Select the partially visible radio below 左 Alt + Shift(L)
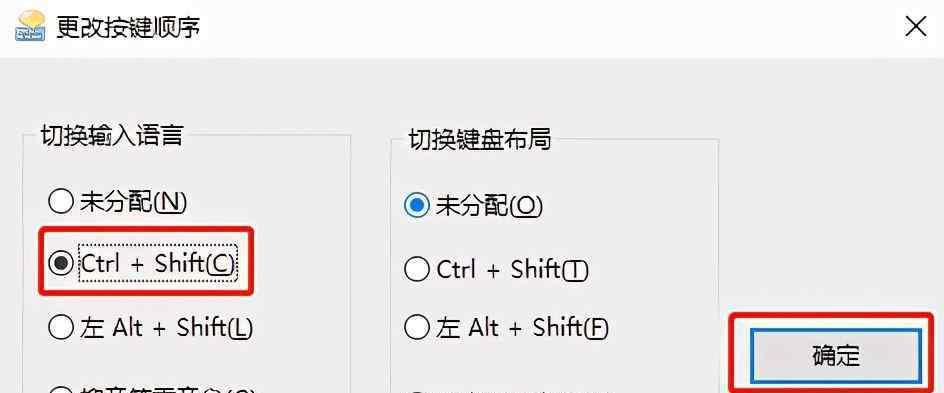This screenshot has width=944, height=393. [x=61, y=389]
